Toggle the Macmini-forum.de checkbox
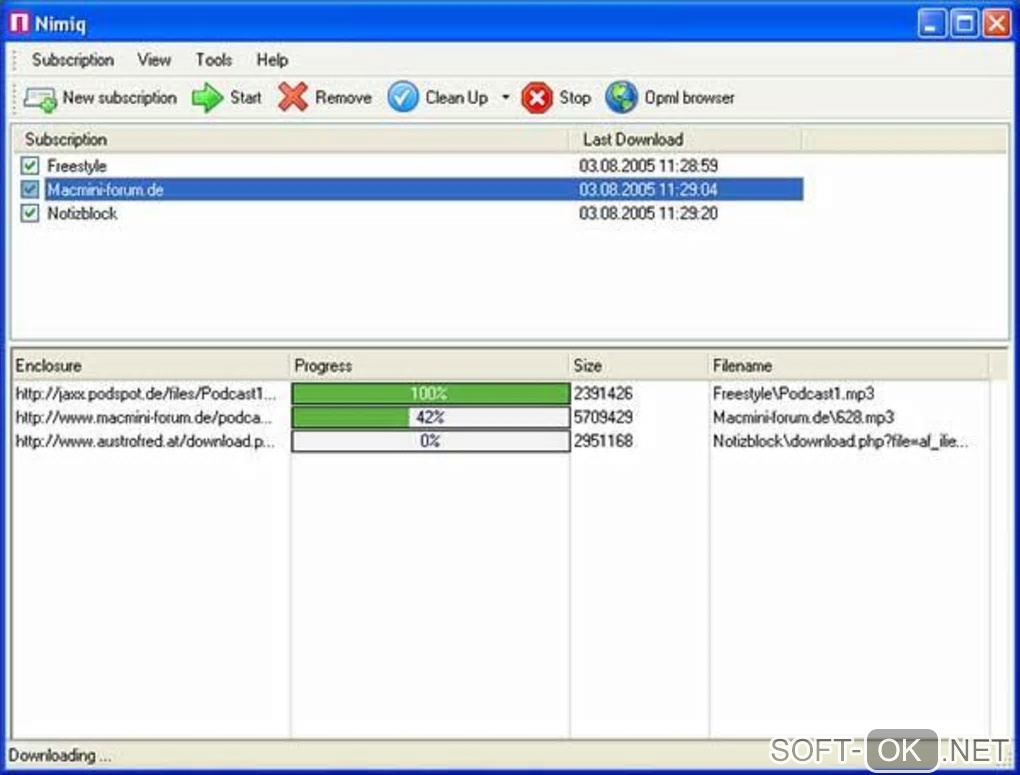This screenshot has height=775, width=1020. tap(29, 189)
